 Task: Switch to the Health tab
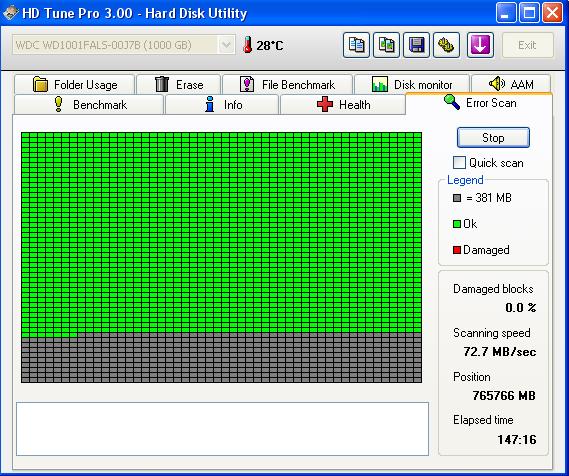point(343,105)
